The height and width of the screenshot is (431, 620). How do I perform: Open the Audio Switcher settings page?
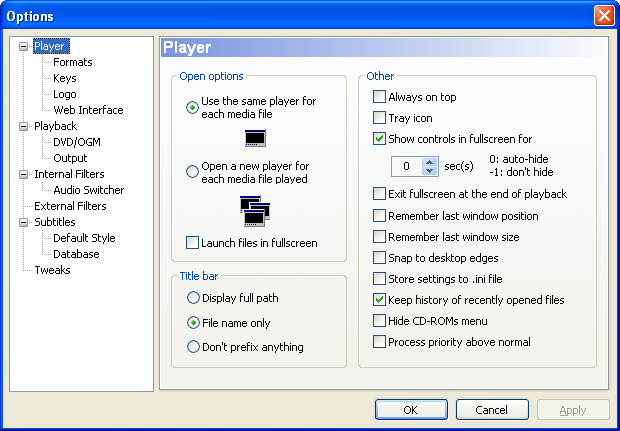pyautogui.click(x=89, y=190)
